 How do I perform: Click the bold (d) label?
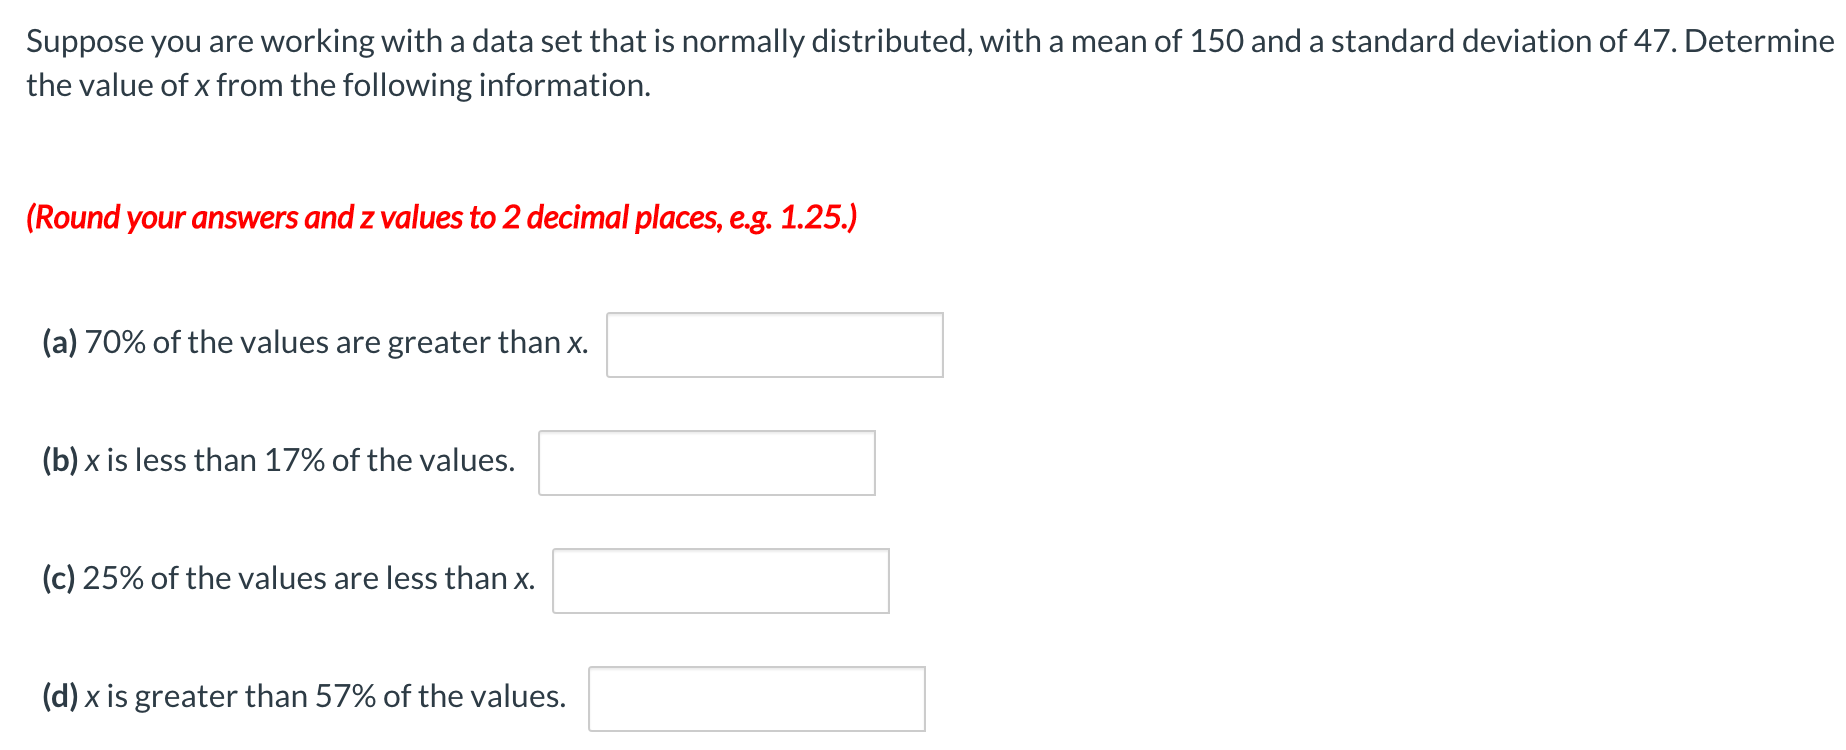tap(60, 696)
